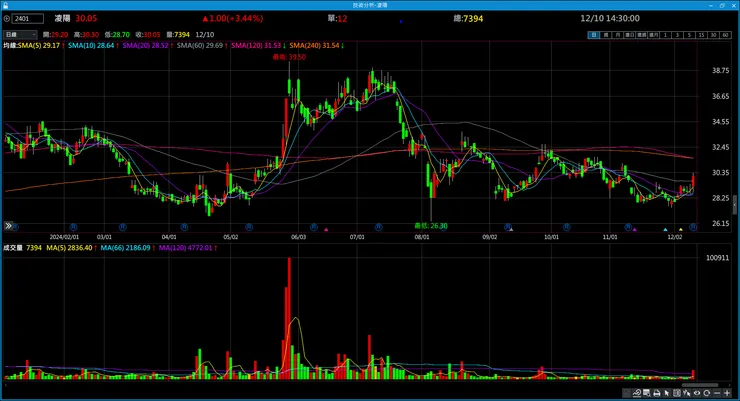This screenshot has width=740, height=401.
Task: Click the white triangle marker after 09/02
Action: (511, 230)
